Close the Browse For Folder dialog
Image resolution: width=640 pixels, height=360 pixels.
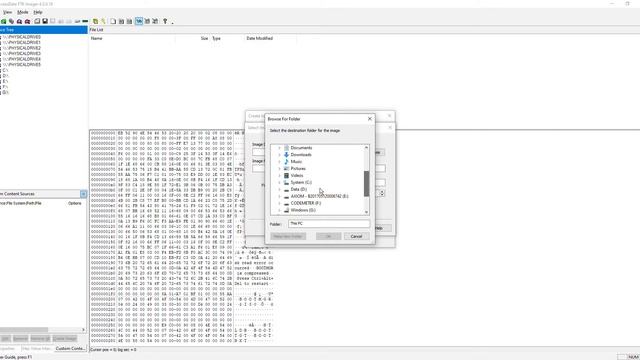coord(370,119)
